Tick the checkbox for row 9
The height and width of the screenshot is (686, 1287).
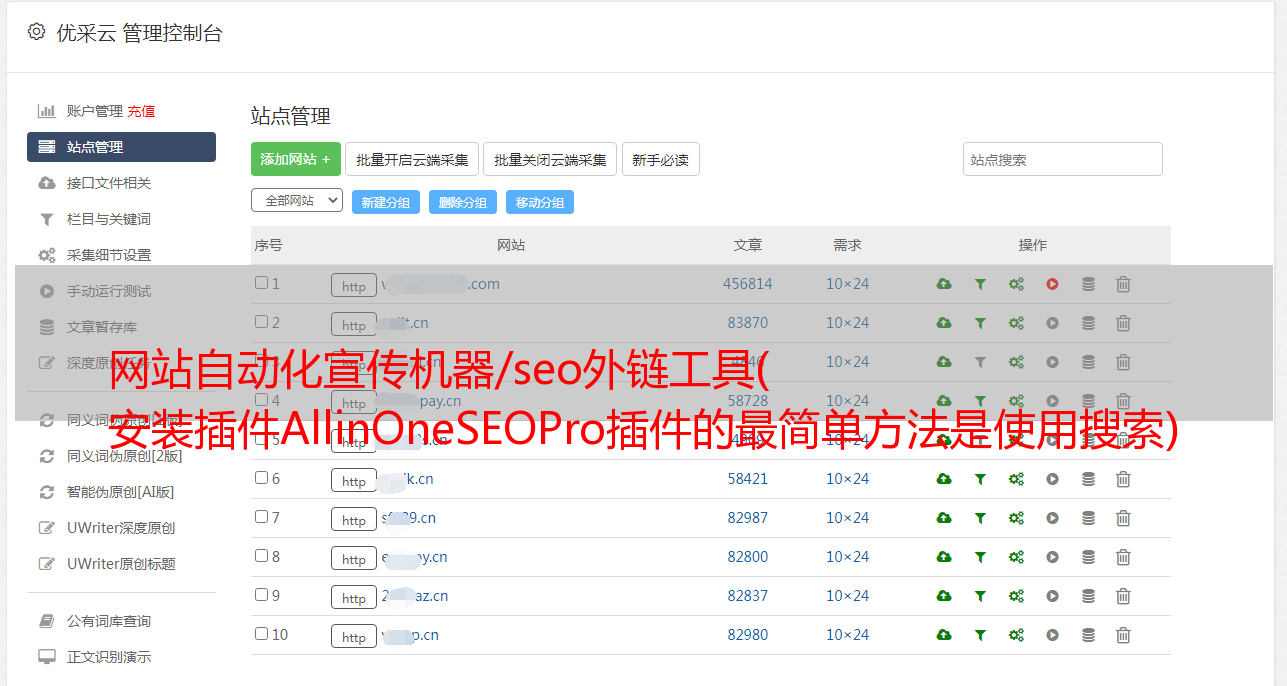(x=261, y=595)
